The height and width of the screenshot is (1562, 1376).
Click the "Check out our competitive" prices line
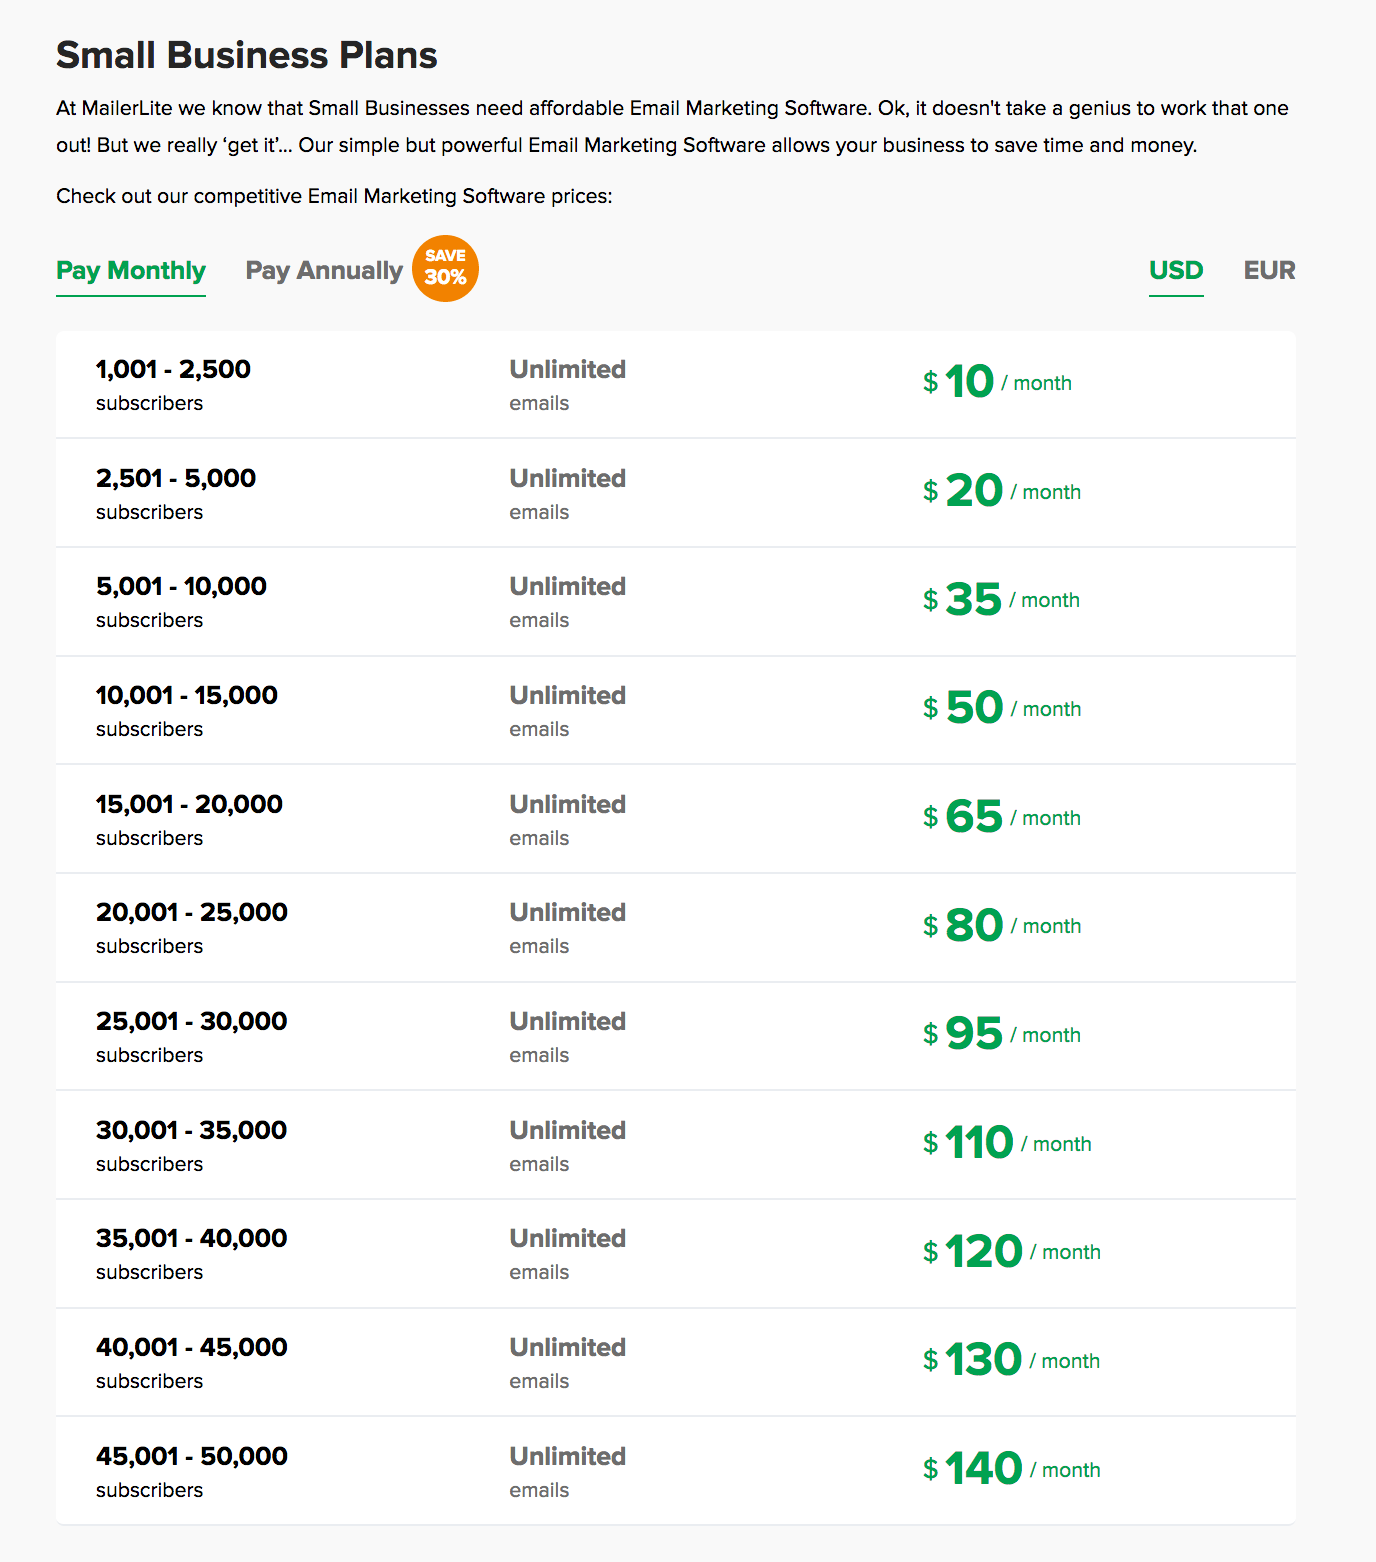coord(334,196)
